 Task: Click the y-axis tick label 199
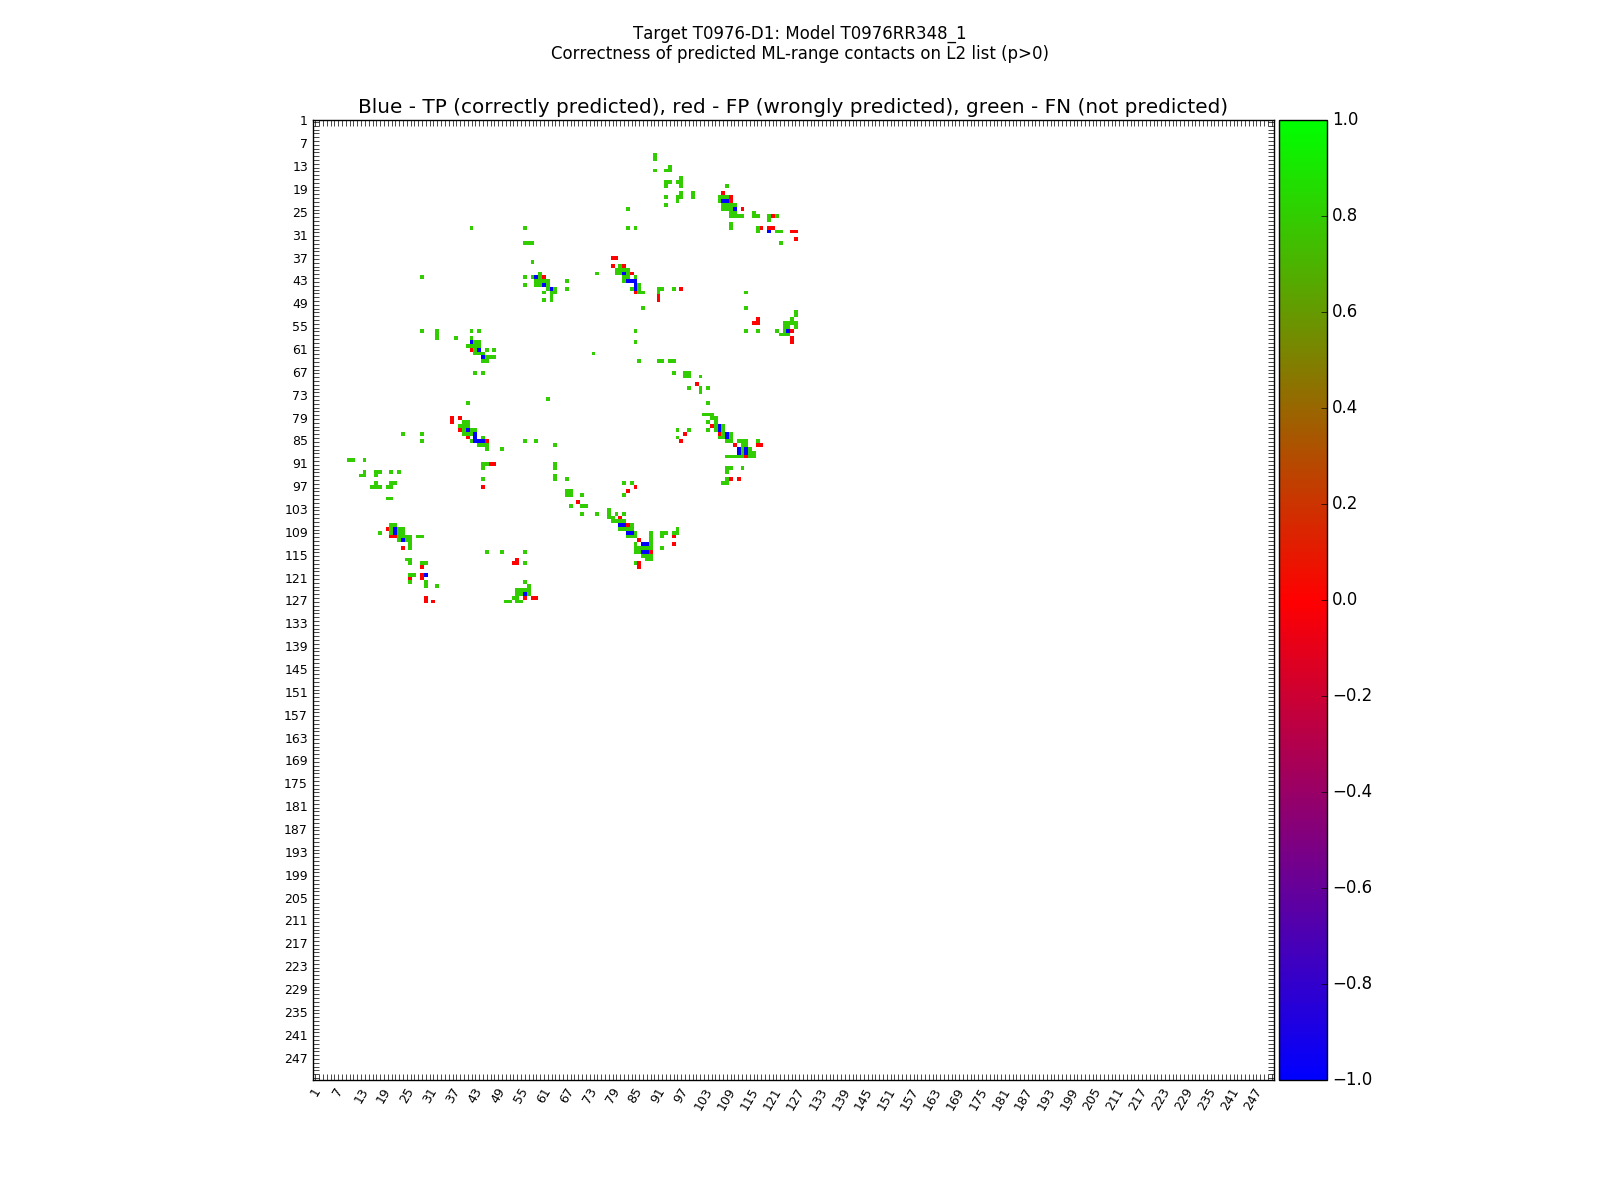(x=297, y=876)
